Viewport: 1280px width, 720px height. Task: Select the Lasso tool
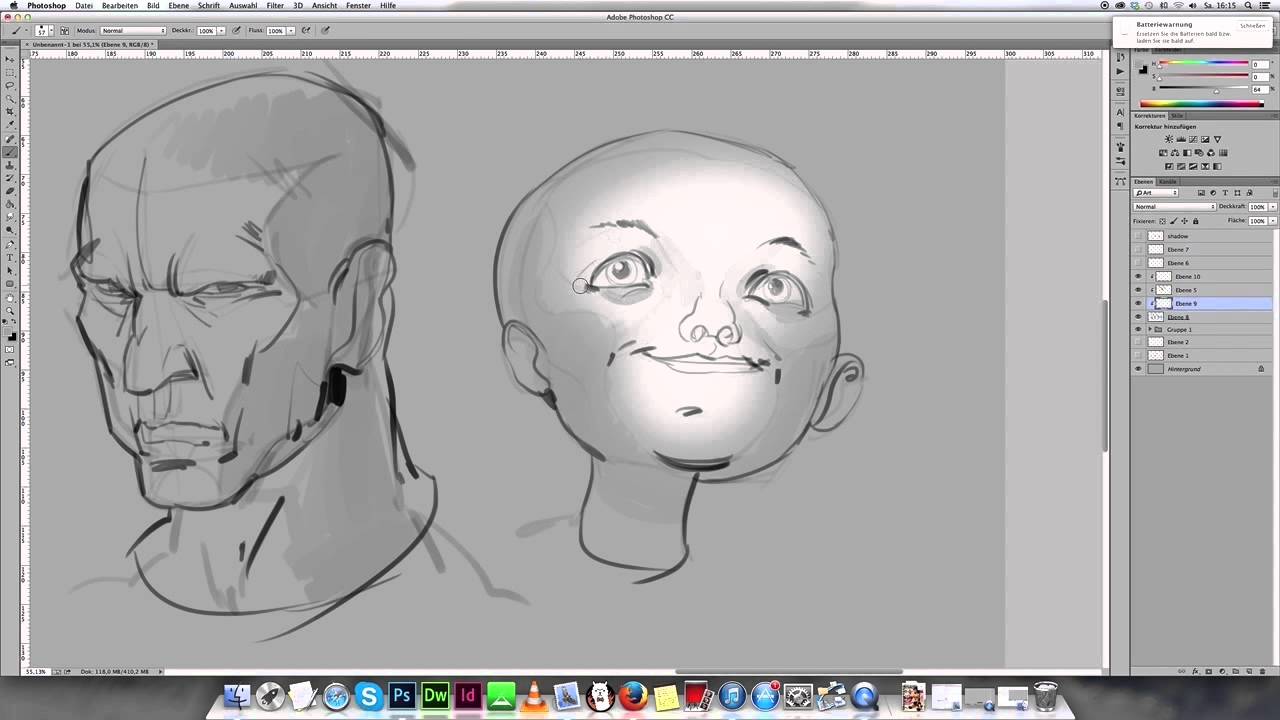click(x=10, y=86)
